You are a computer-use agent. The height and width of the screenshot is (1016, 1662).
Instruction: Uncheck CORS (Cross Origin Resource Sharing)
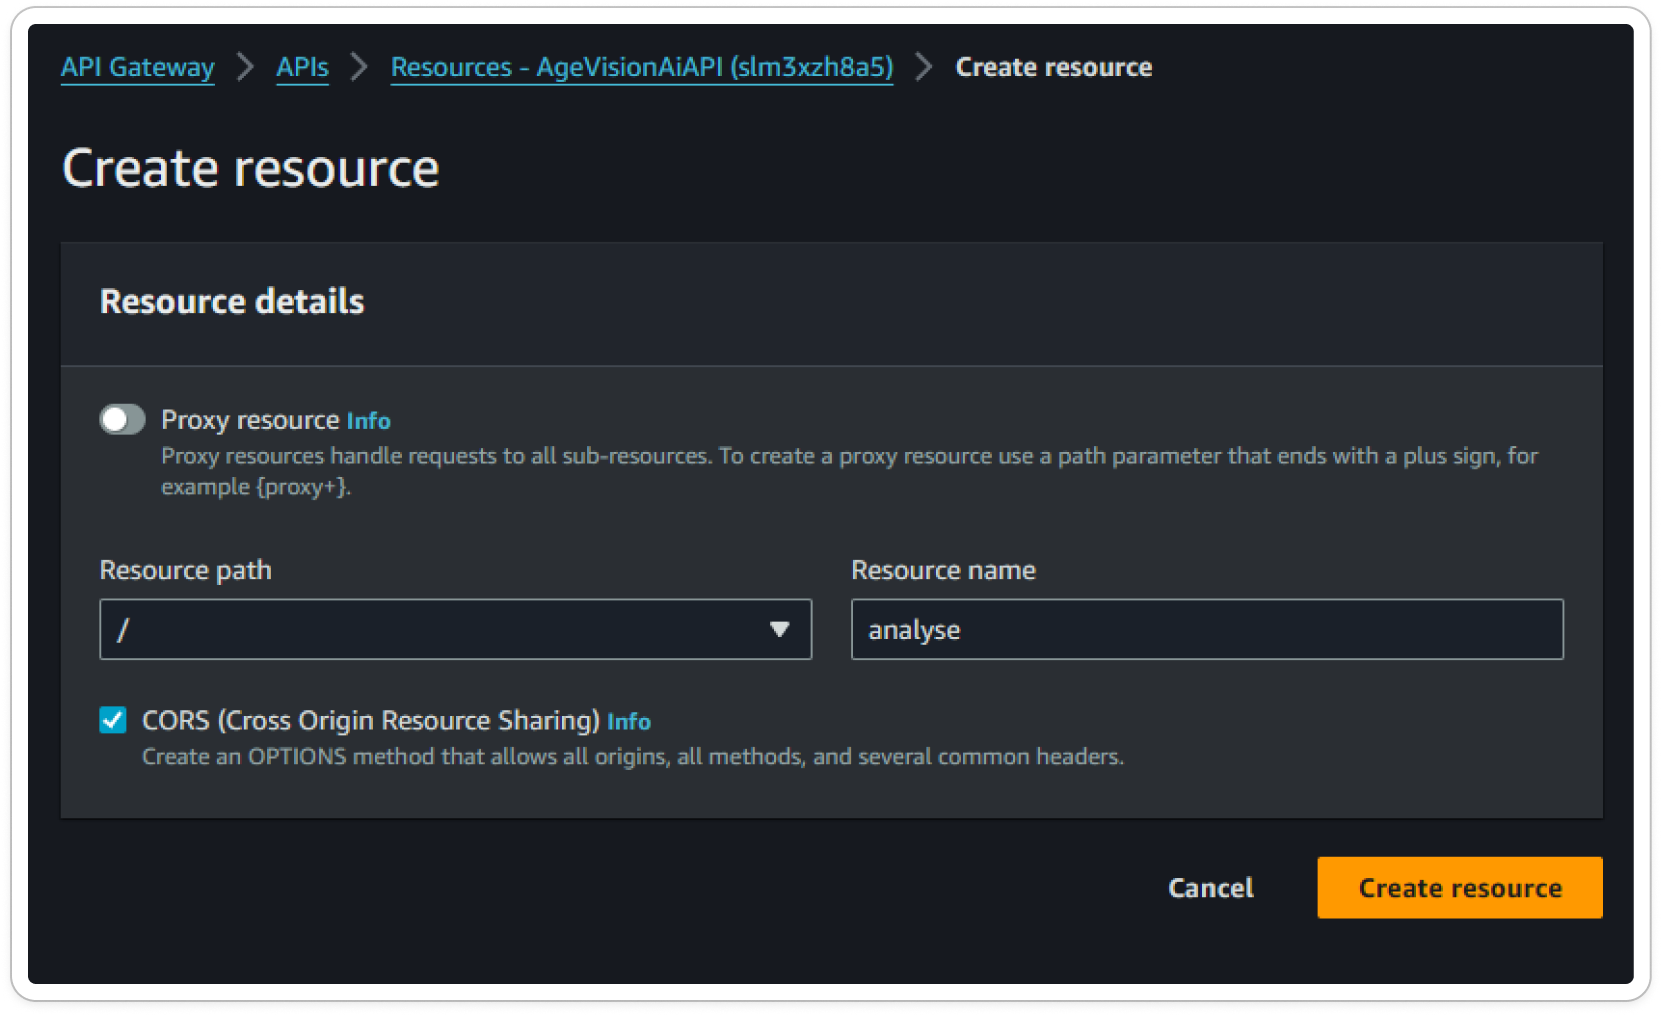[112, 719]
